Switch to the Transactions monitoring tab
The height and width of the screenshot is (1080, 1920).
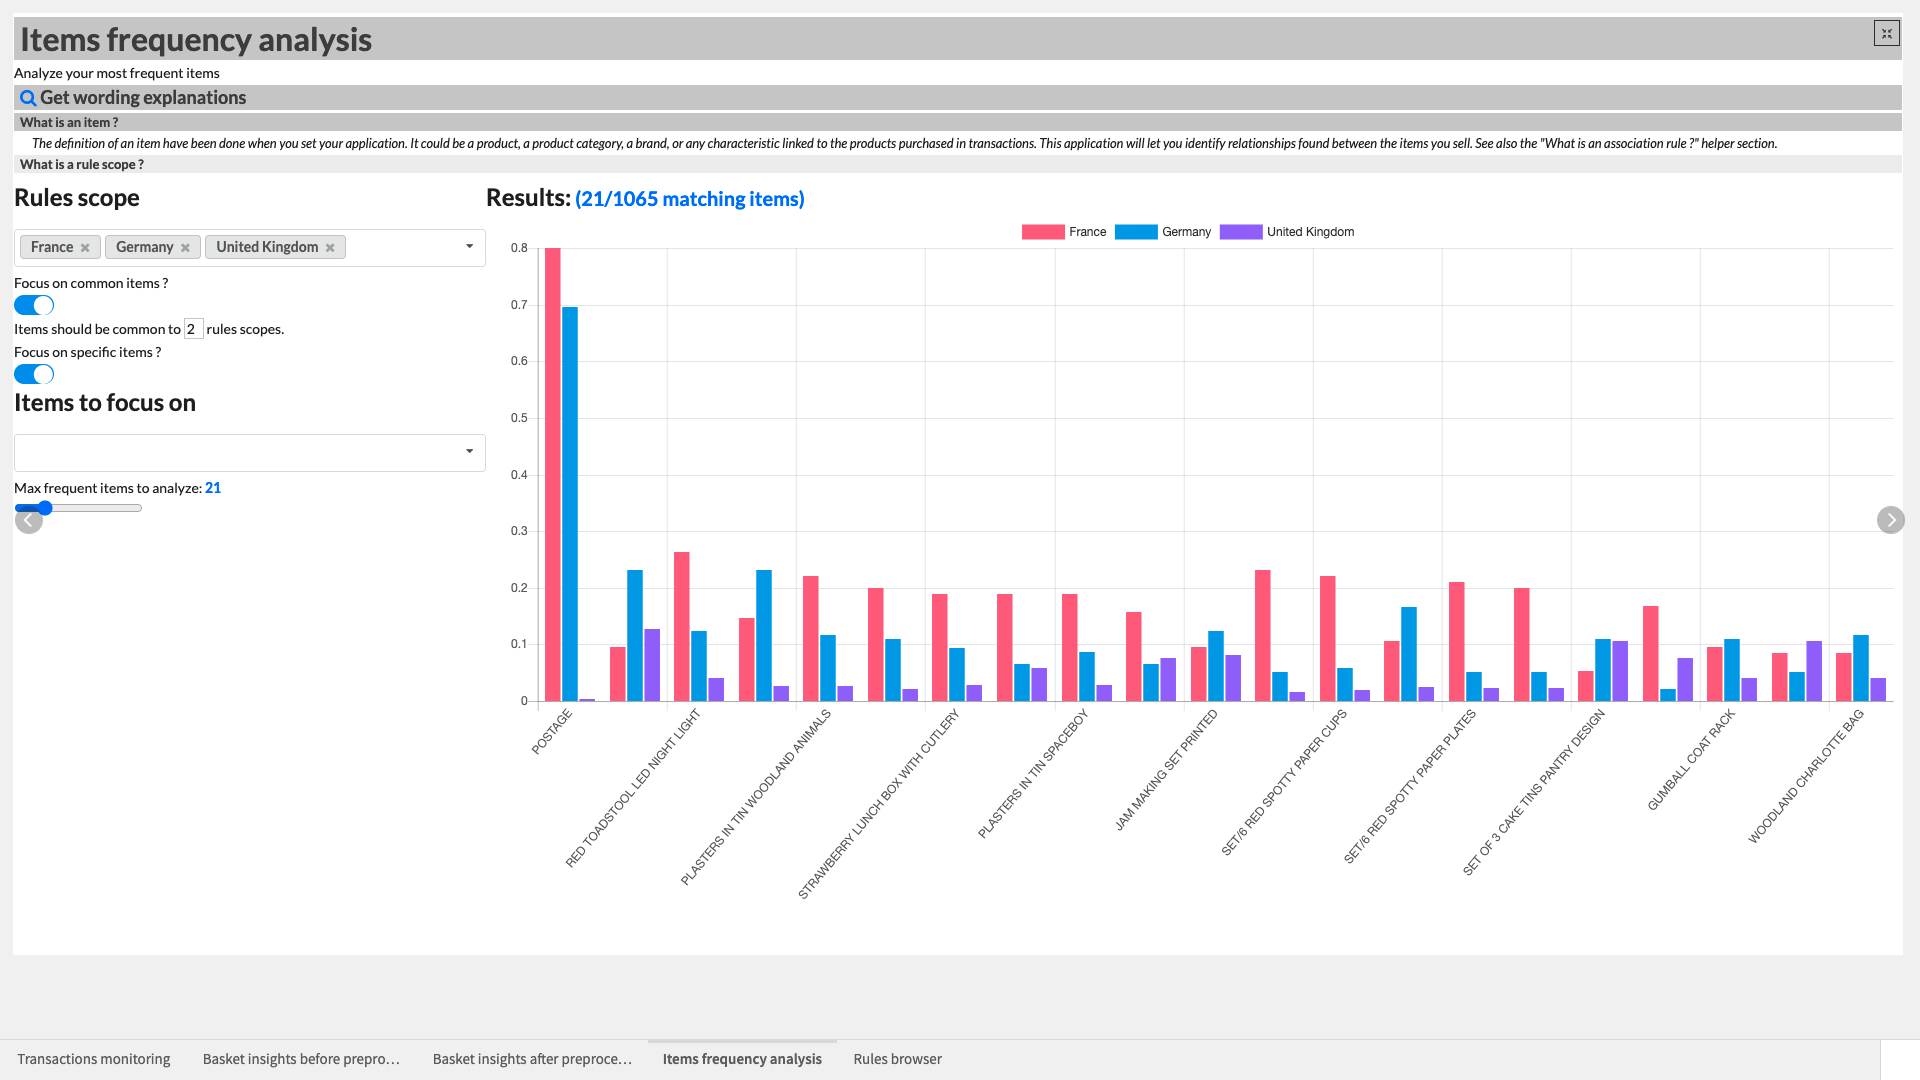93,1059
